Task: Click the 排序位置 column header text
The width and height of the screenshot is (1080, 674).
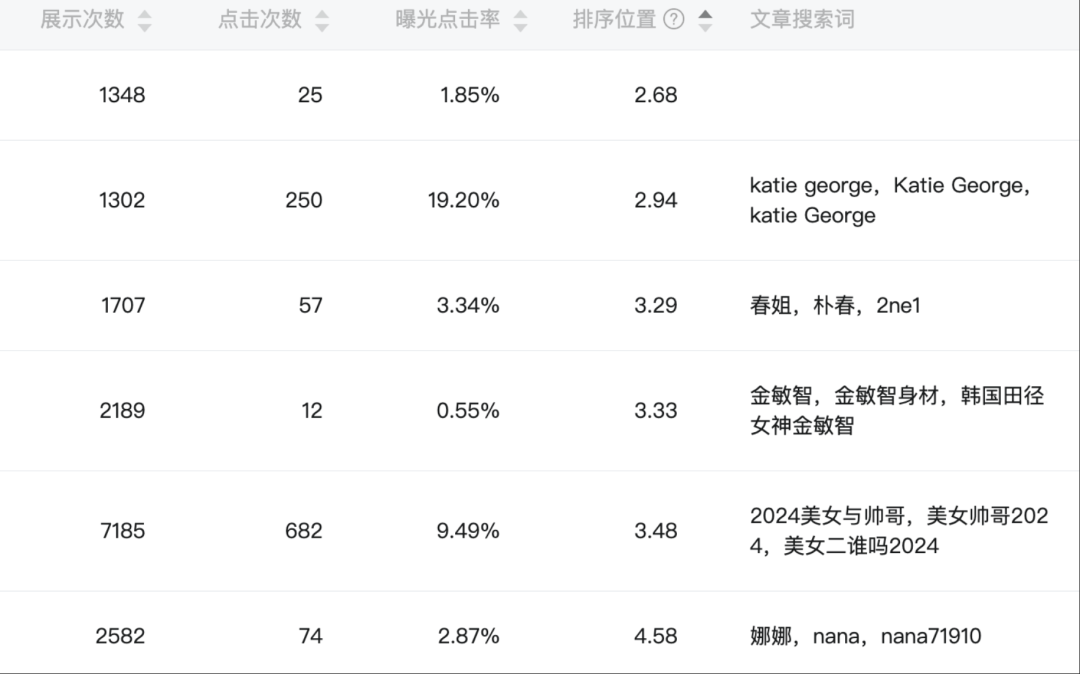Action: point(614,20)
